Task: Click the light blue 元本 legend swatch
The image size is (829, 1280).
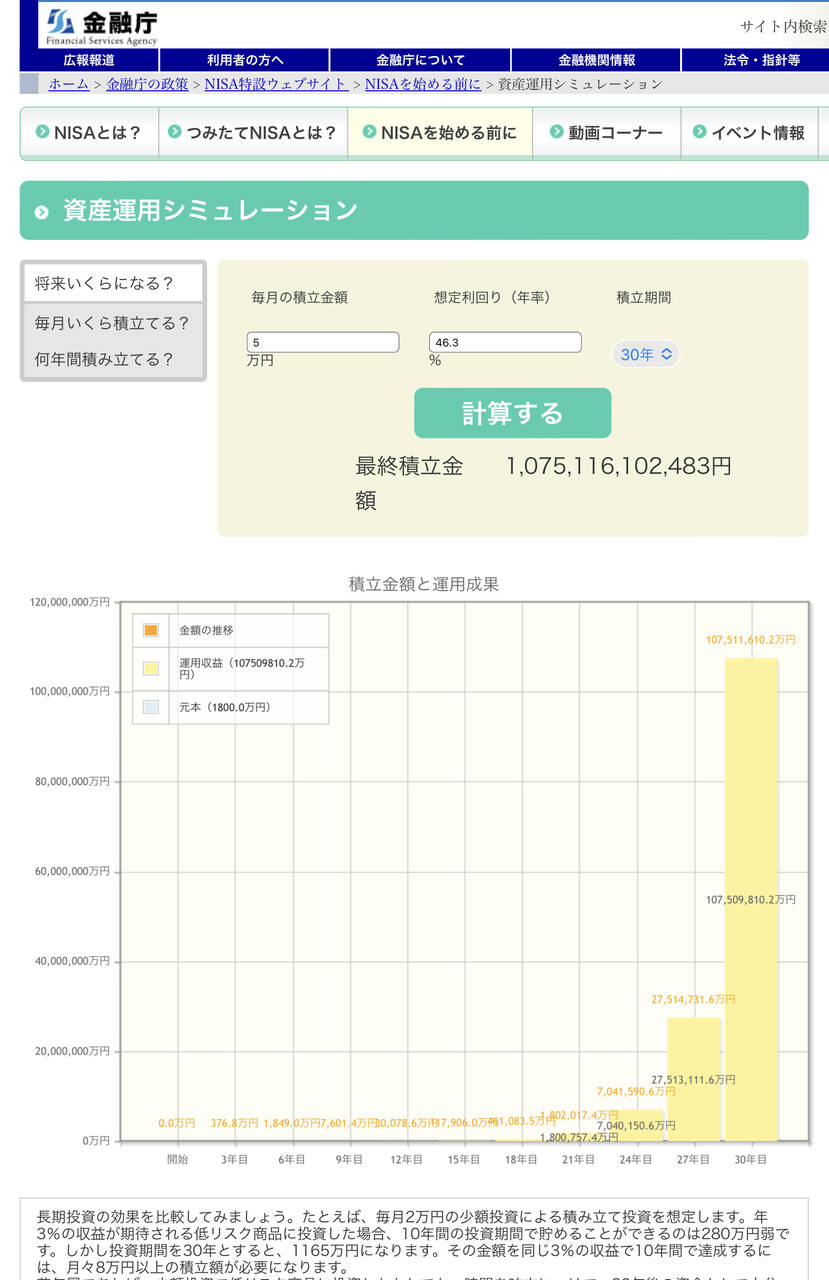Action: point(151,707)
